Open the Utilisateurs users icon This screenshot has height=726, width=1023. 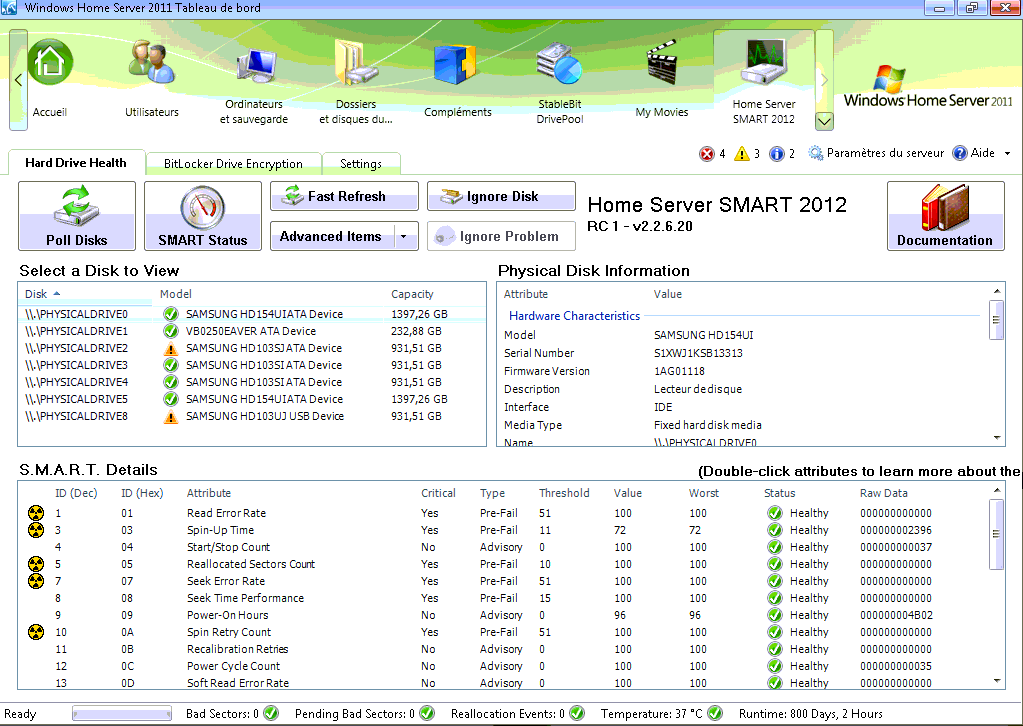click(x=151, y=63)
